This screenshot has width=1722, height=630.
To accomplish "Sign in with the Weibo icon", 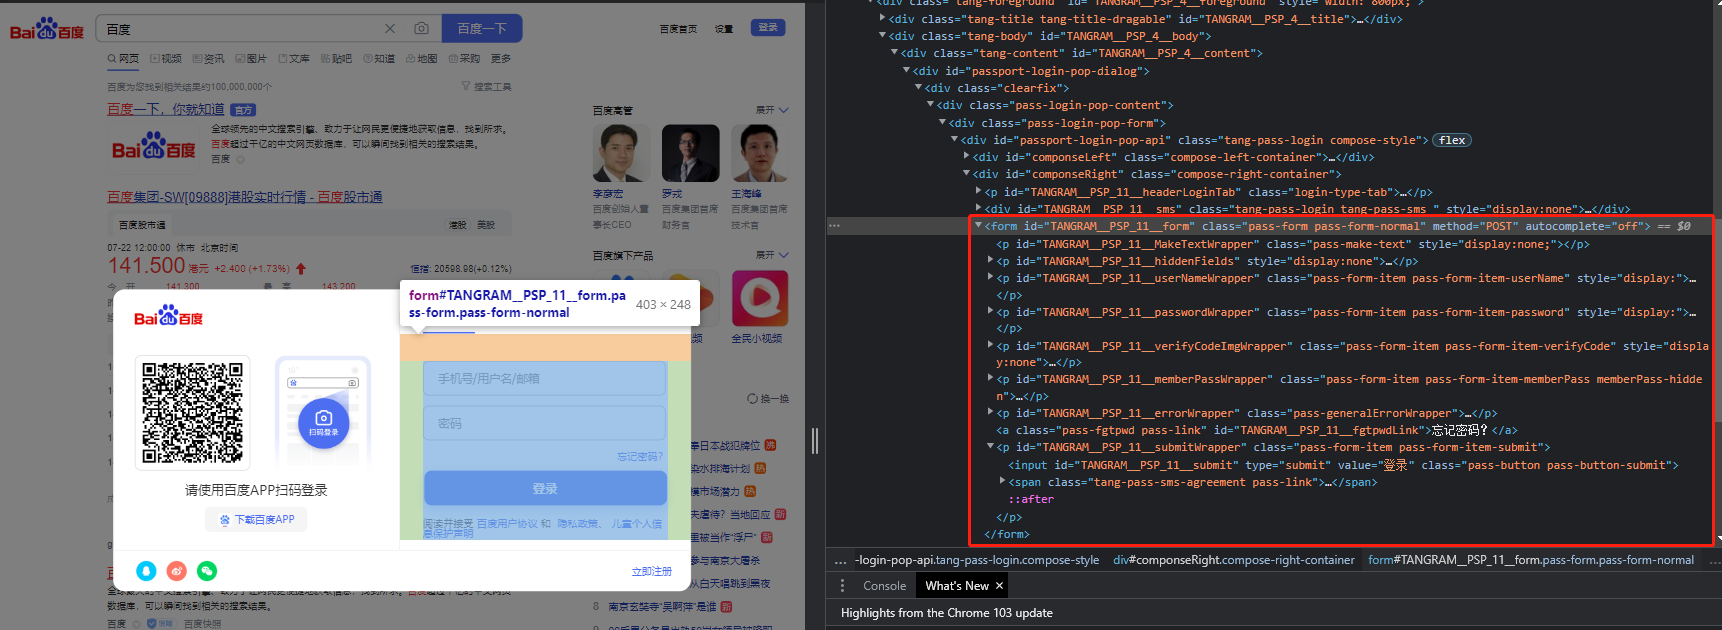I will [x=177, y=571].
